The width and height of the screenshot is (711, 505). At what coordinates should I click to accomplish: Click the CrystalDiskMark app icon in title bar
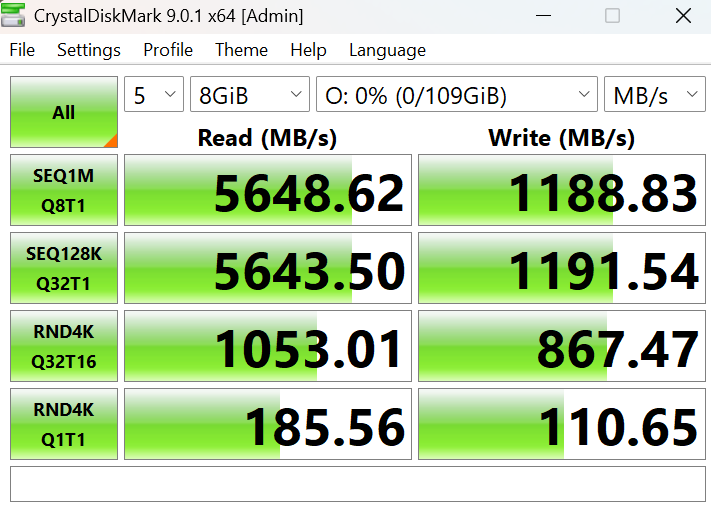coord(13,15)
